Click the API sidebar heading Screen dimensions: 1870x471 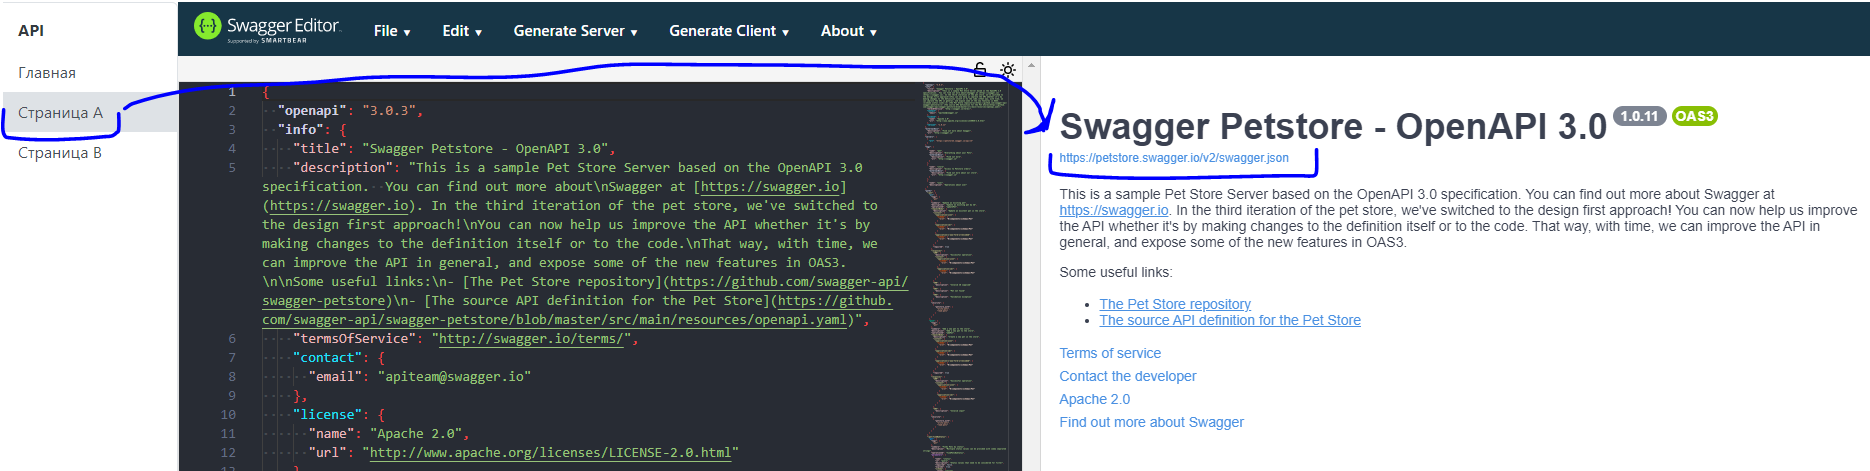point(31,30)
